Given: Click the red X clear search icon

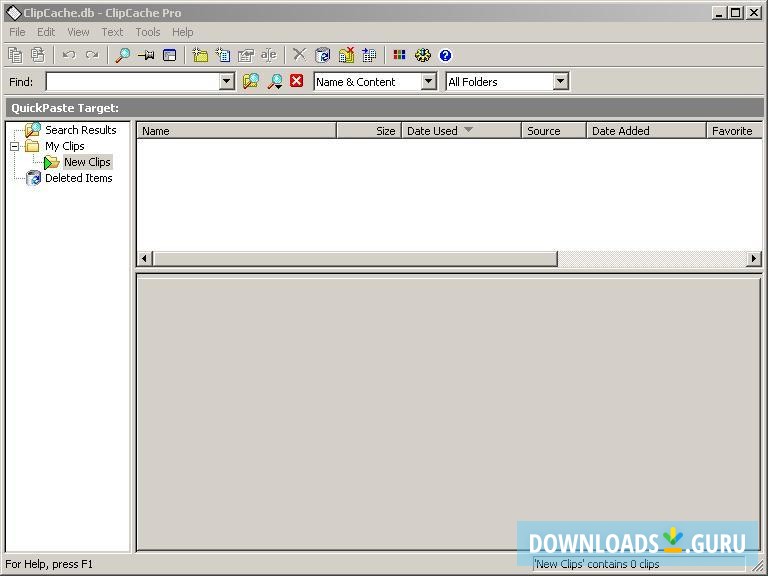Looking at the screenshot, I should coord(296,80).
